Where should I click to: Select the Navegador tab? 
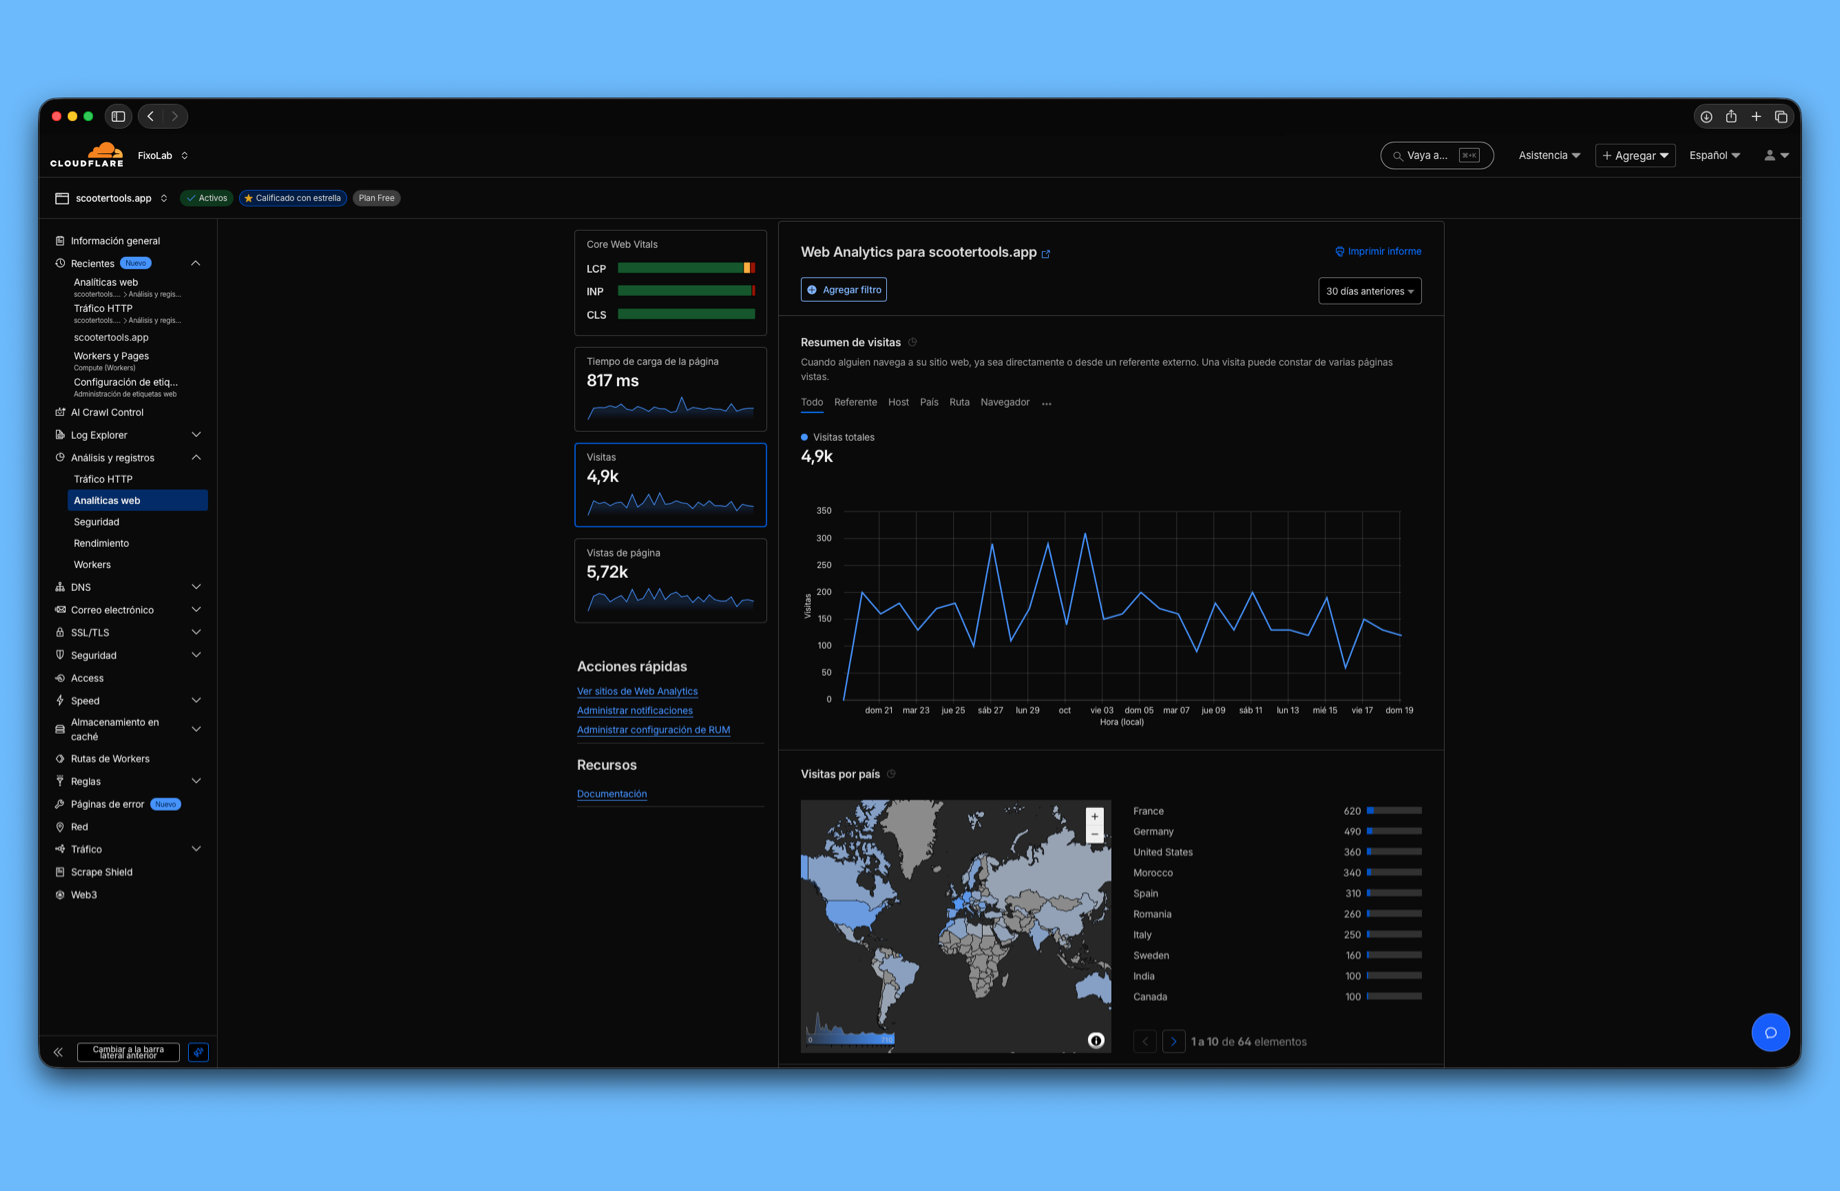coord(1005,402)
